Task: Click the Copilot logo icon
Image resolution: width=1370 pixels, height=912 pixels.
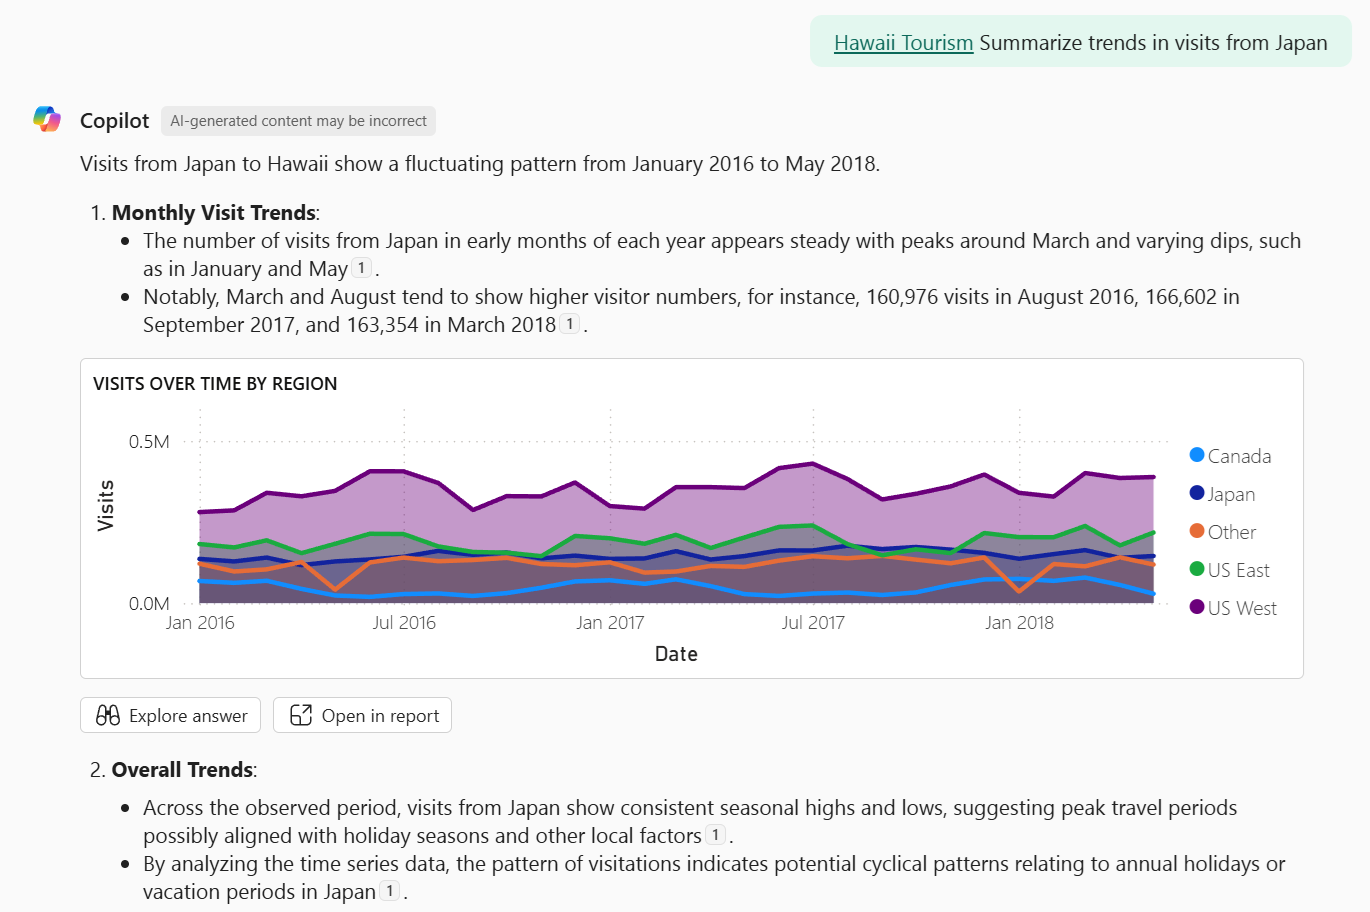Action: click(x=47, y=120)
